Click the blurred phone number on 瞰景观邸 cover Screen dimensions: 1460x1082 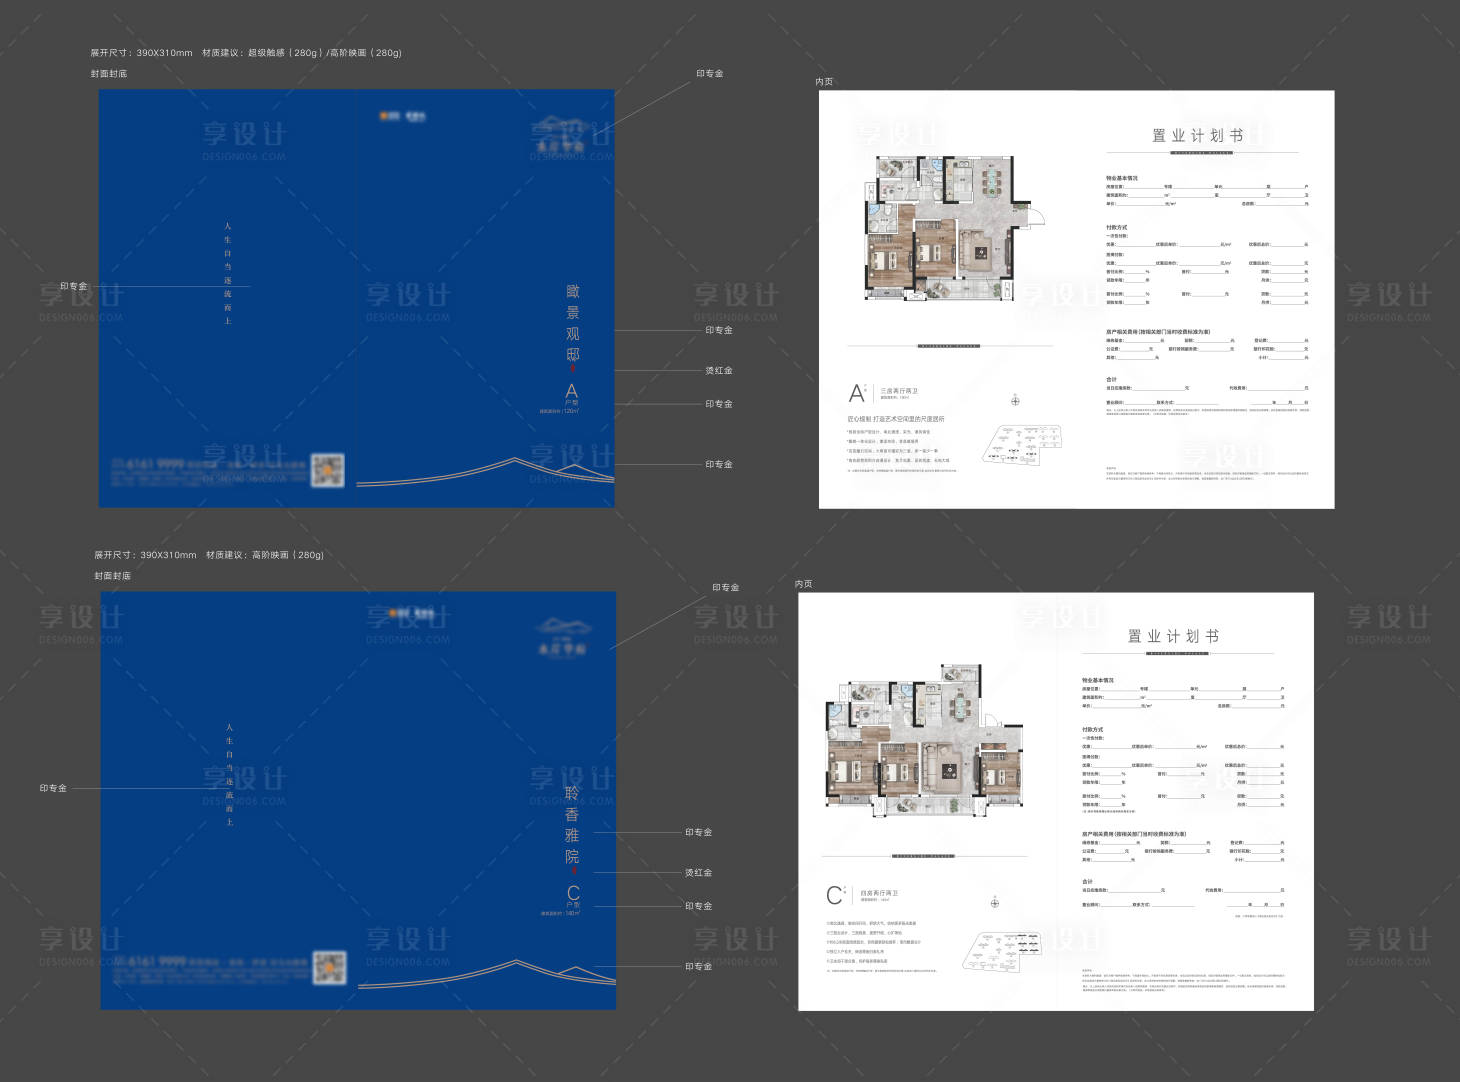tap(148, 464)
